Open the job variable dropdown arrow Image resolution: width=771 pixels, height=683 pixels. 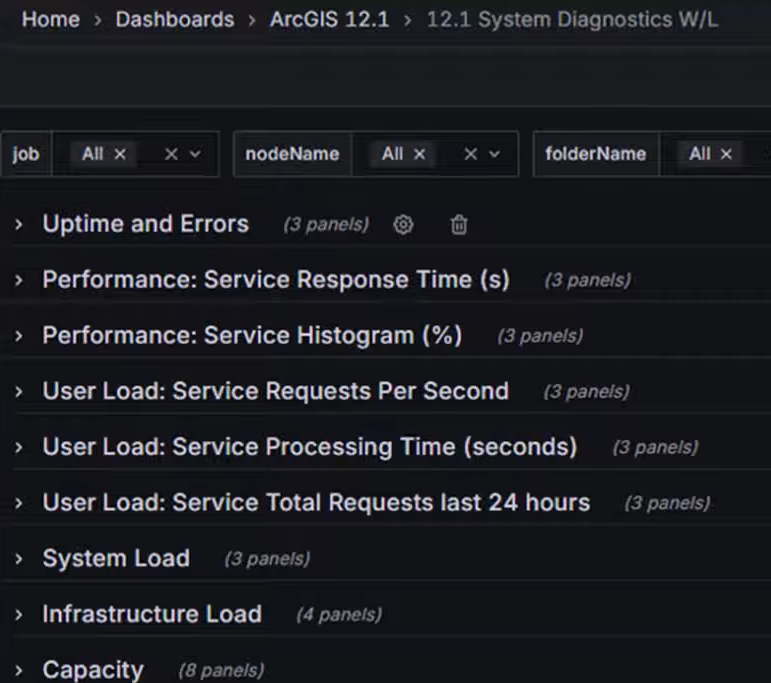pyautogui.click(x=195, y=154)
